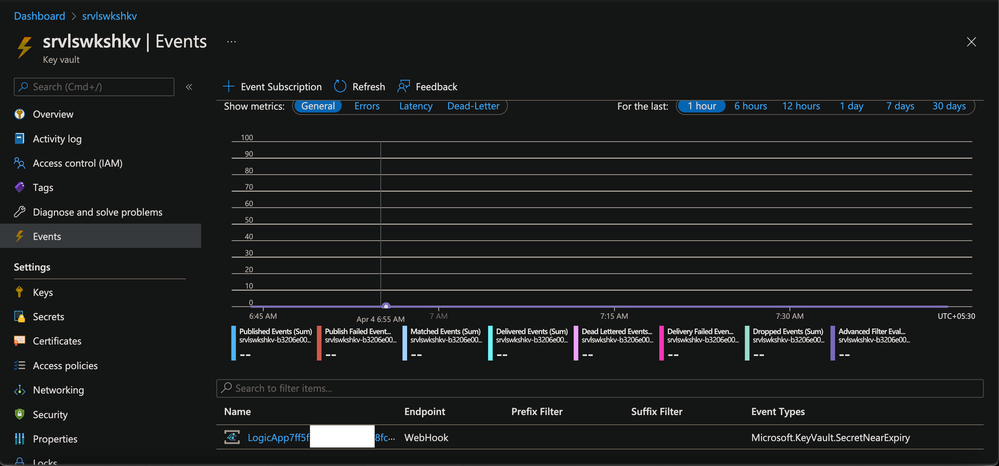This screenshot has width=999, height=466.
Task: Select the 6 hours time range
Action: coord(751,106)
